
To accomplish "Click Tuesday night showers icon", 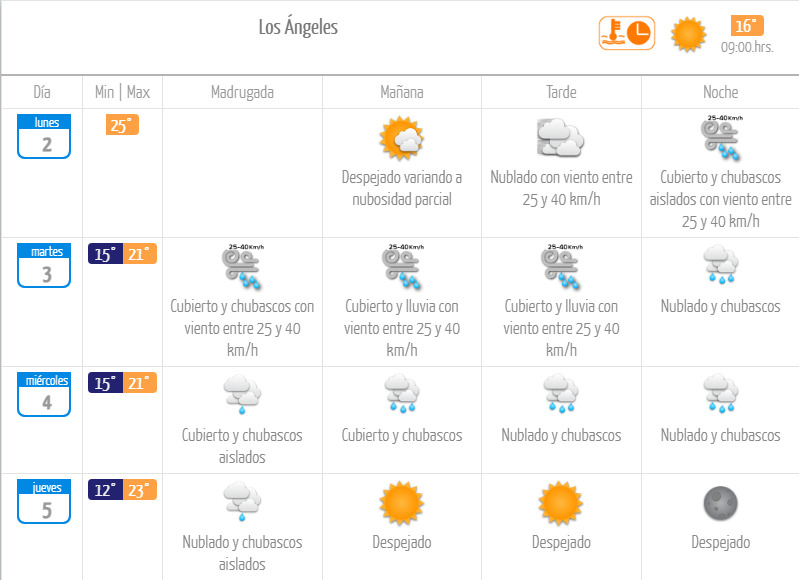I will pos(721,266).
